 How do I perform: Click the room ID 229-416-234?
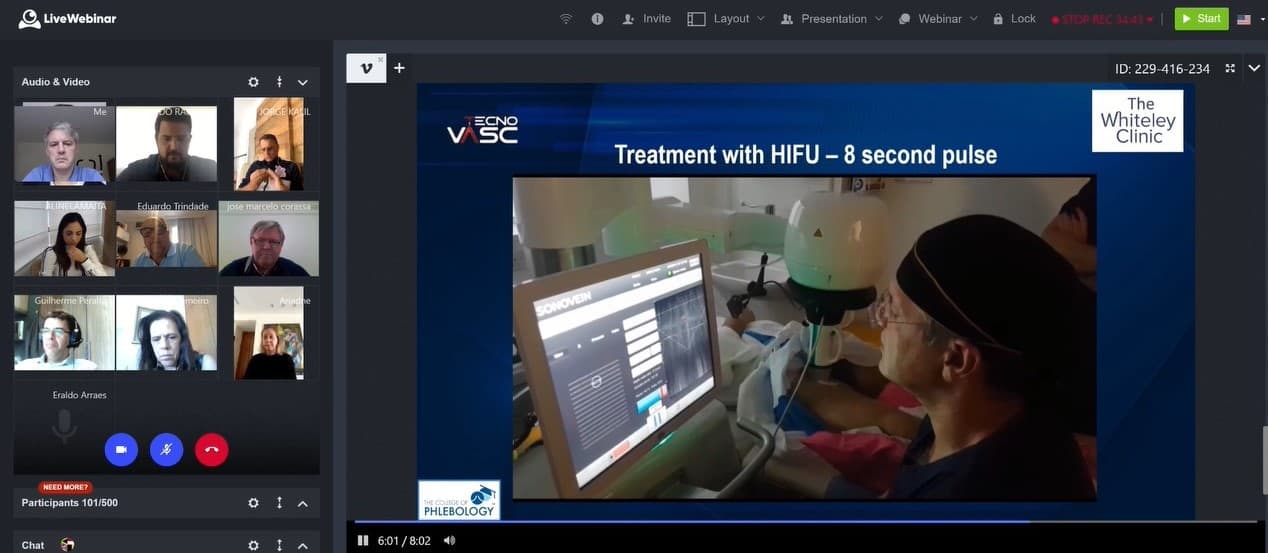[1163, 69]
